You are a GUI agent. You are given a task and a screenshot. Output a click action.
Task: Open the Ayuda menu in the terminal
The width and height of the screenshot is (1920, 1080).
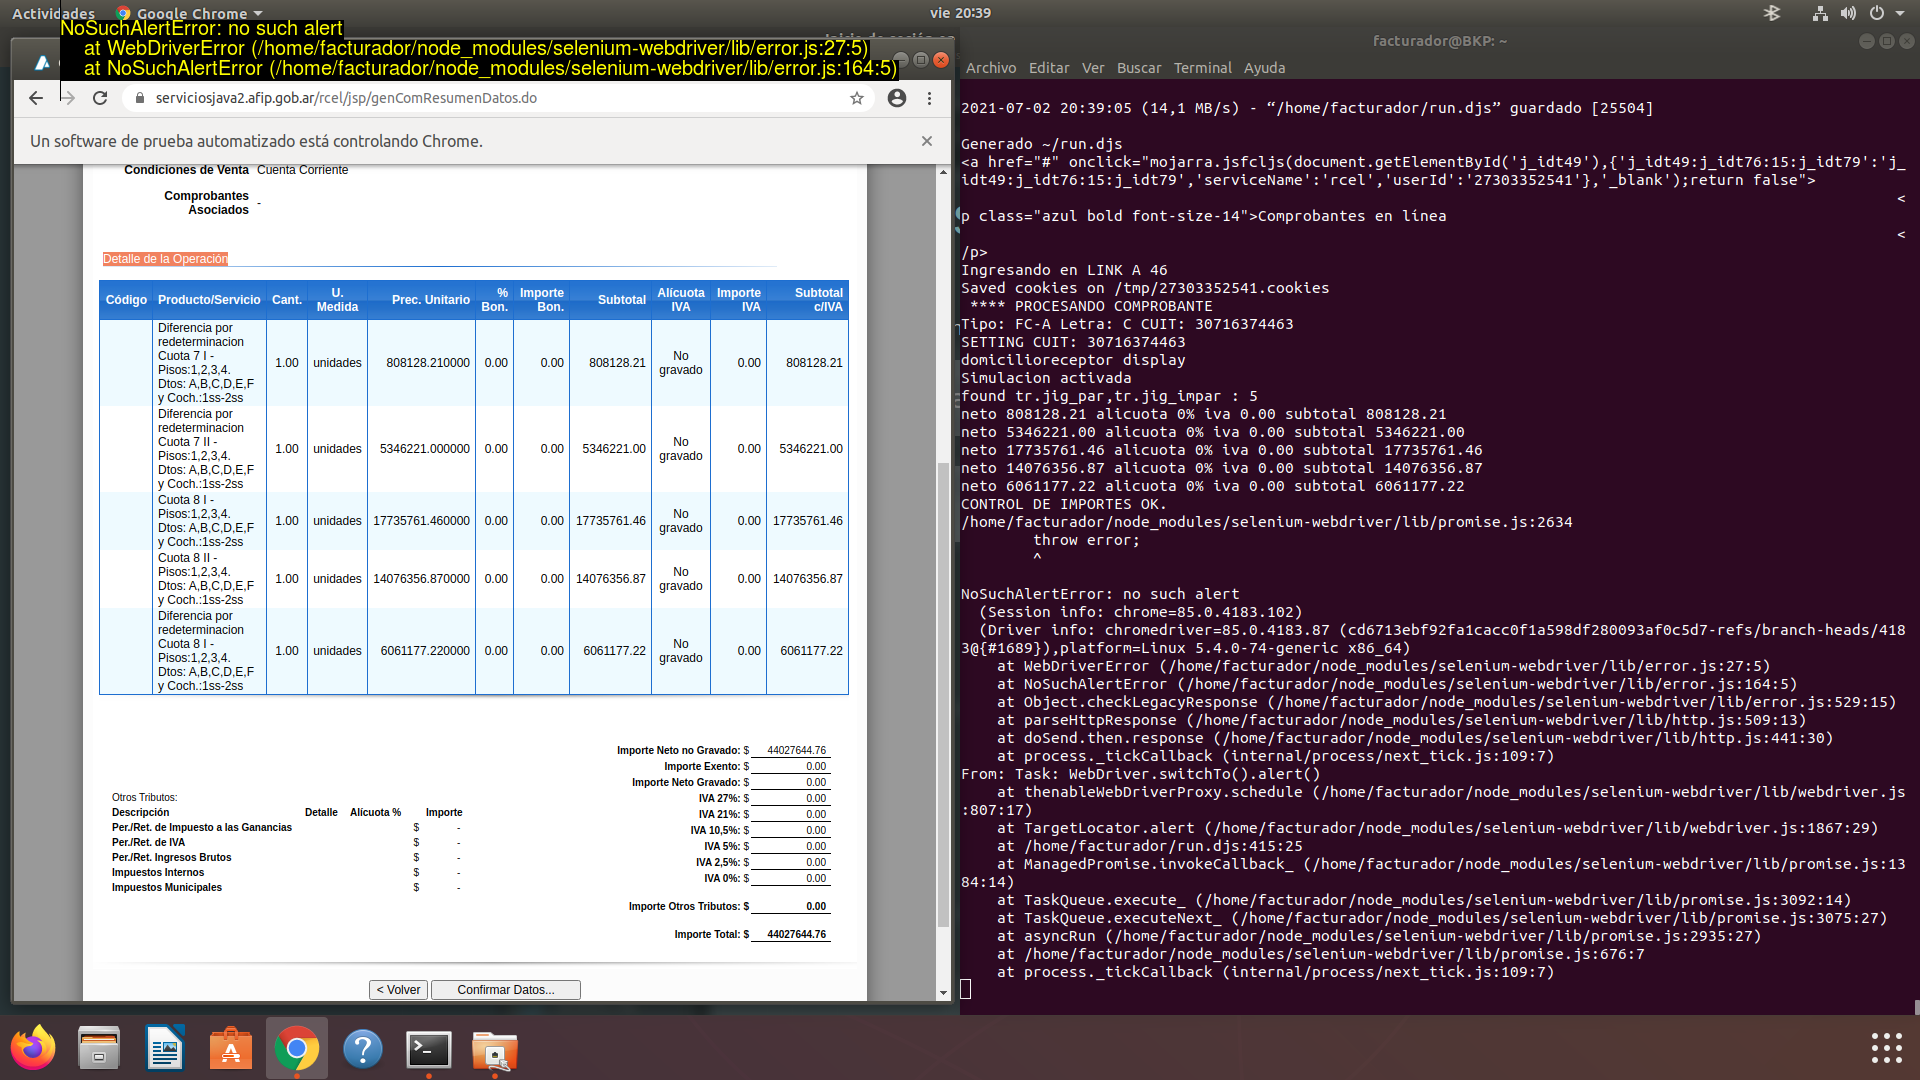pyautogui.click(x=1265, y=68)
